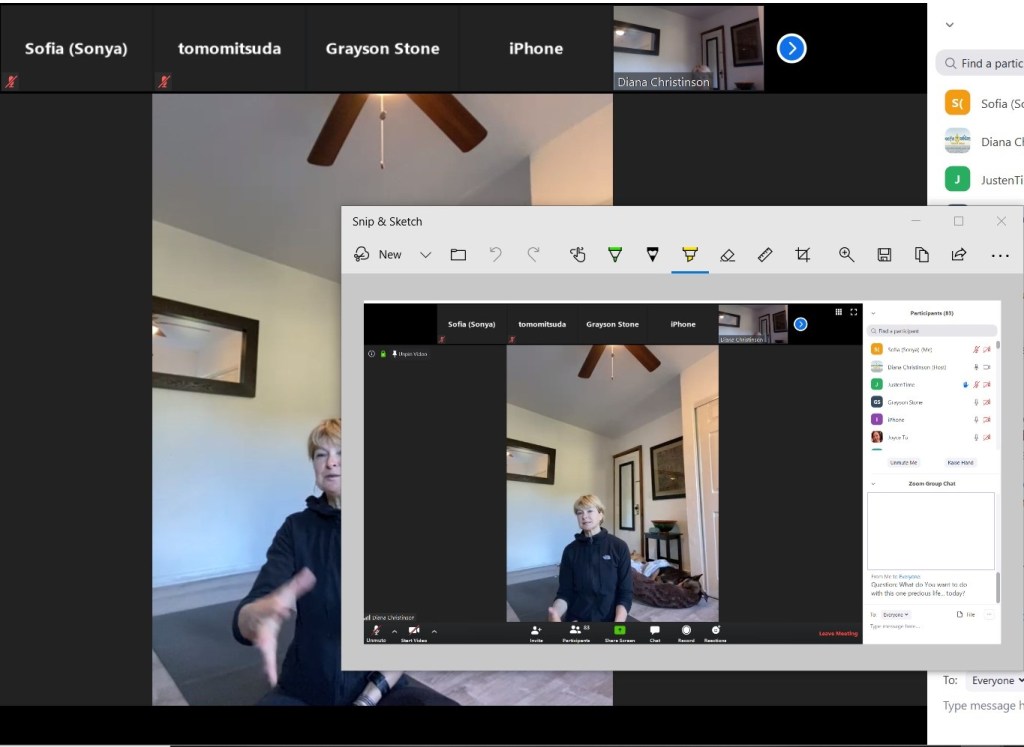
Task: Click the New snip button
Action: (377, 255)
